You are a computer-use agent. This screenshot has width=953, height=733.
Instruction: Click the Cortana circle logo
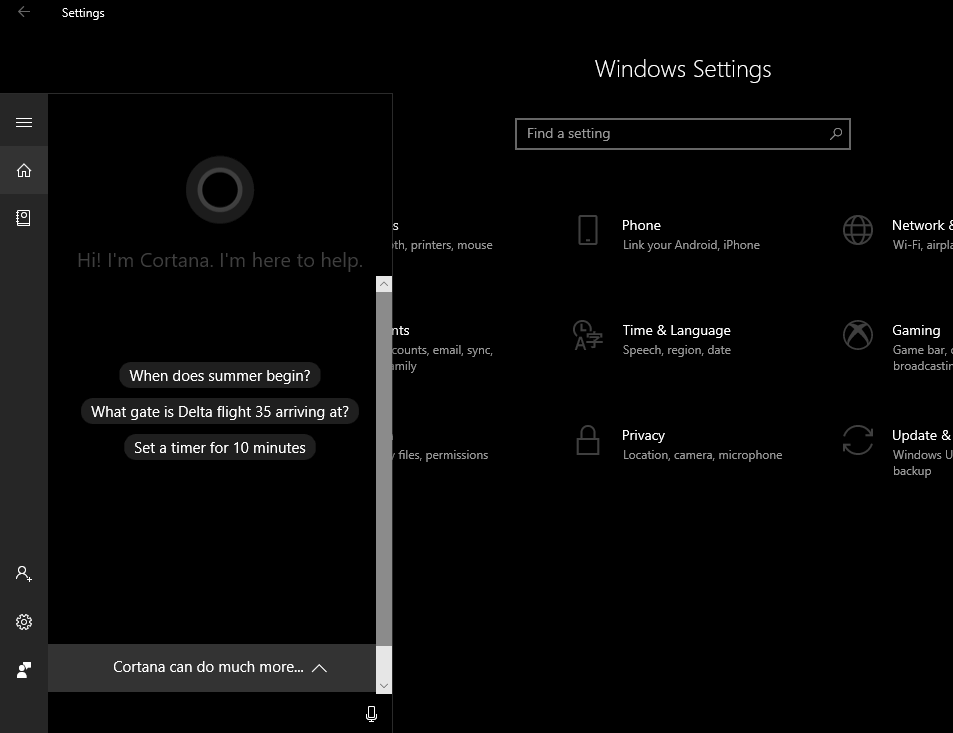220,190
